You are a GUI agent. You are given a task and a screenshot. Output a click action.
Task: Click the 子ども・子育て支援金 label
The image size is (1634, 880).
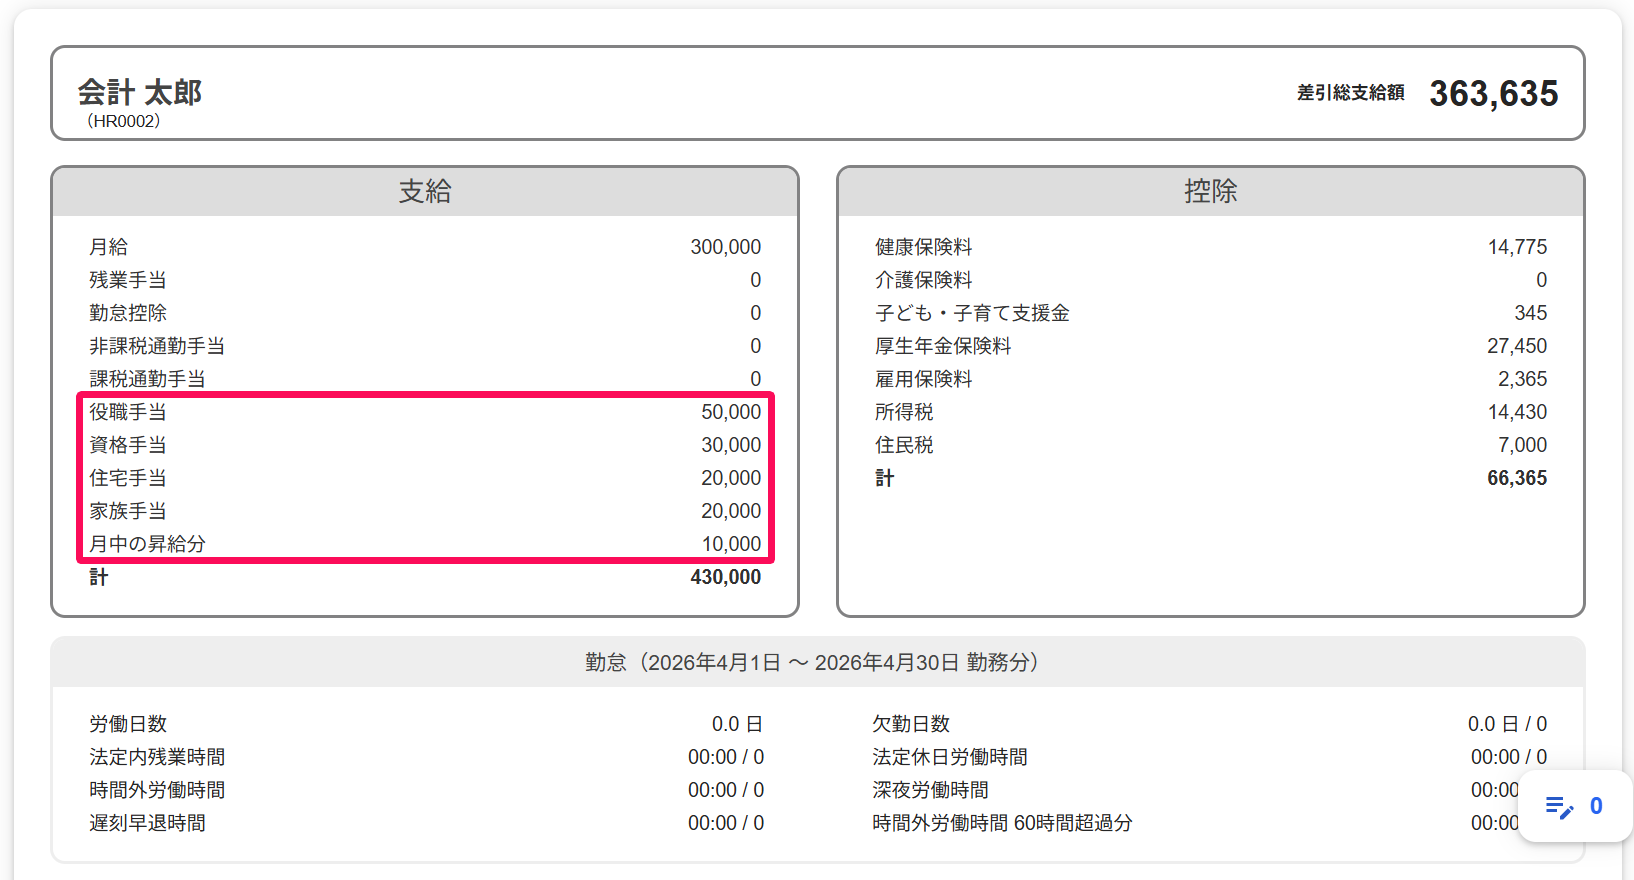pos(972,313)
